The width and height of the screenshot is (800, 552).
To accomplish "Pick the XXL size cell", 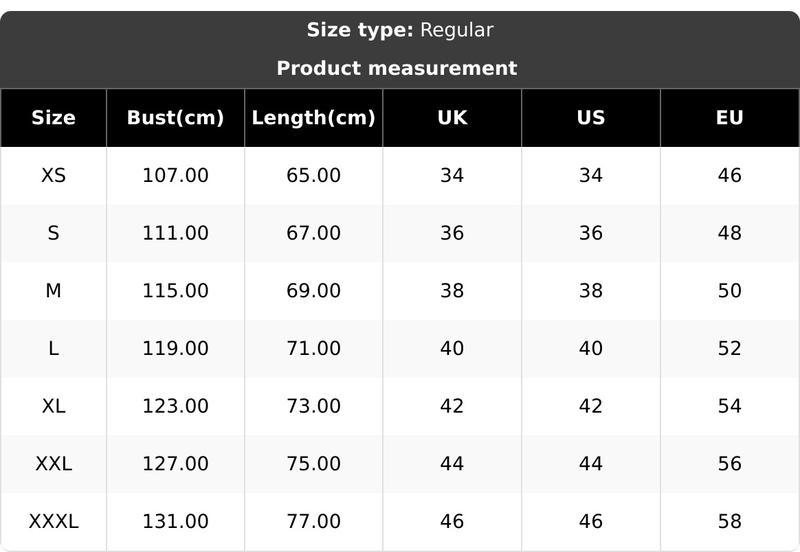I will (53, 464).
